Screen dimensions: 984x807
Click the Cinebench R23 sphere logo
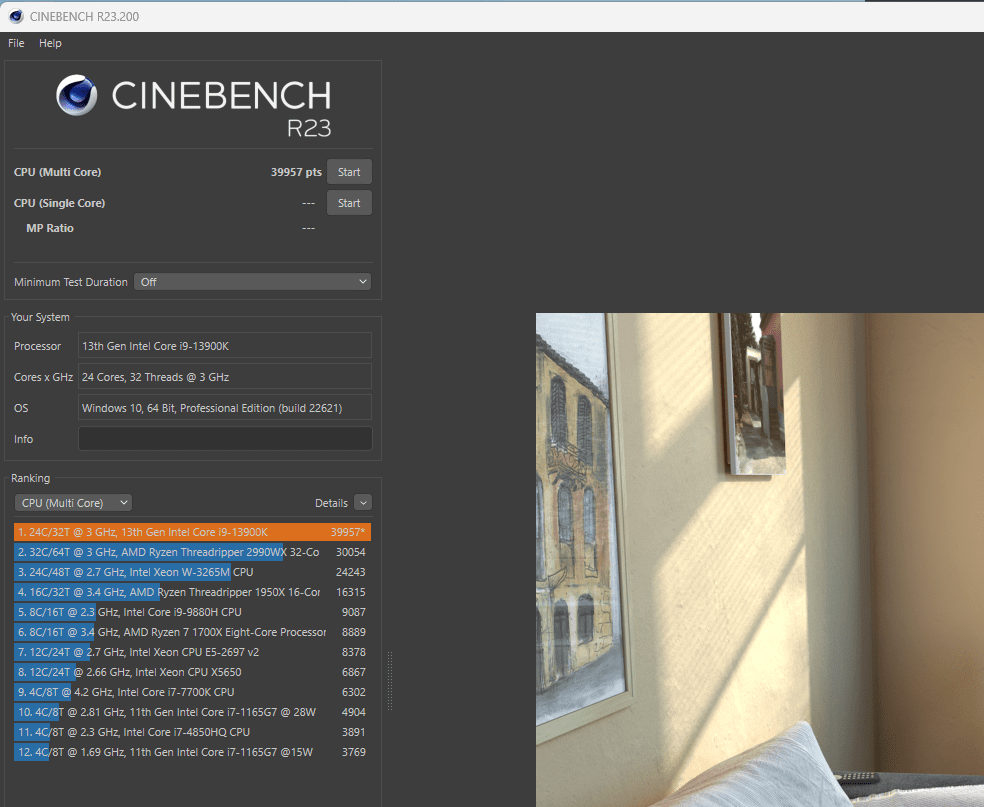tap(77, 95)
